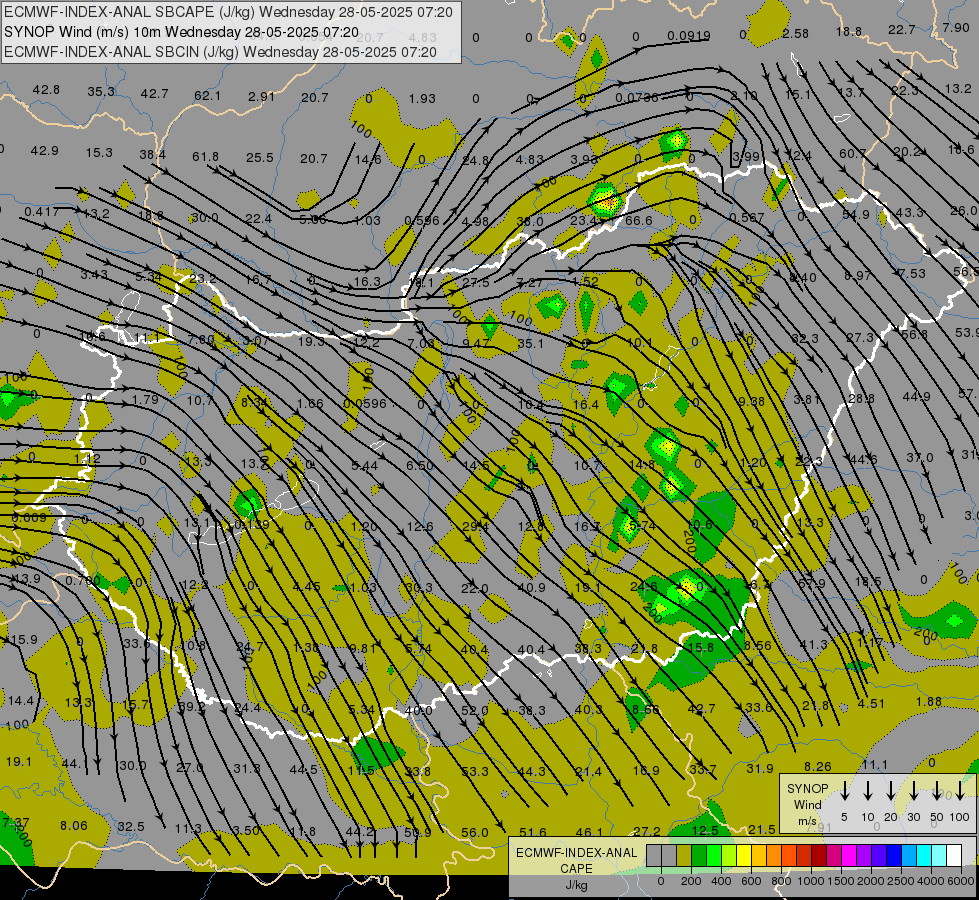Select the olive swatch in the CAPE scale
979x900 pixels.
(684, 855)
